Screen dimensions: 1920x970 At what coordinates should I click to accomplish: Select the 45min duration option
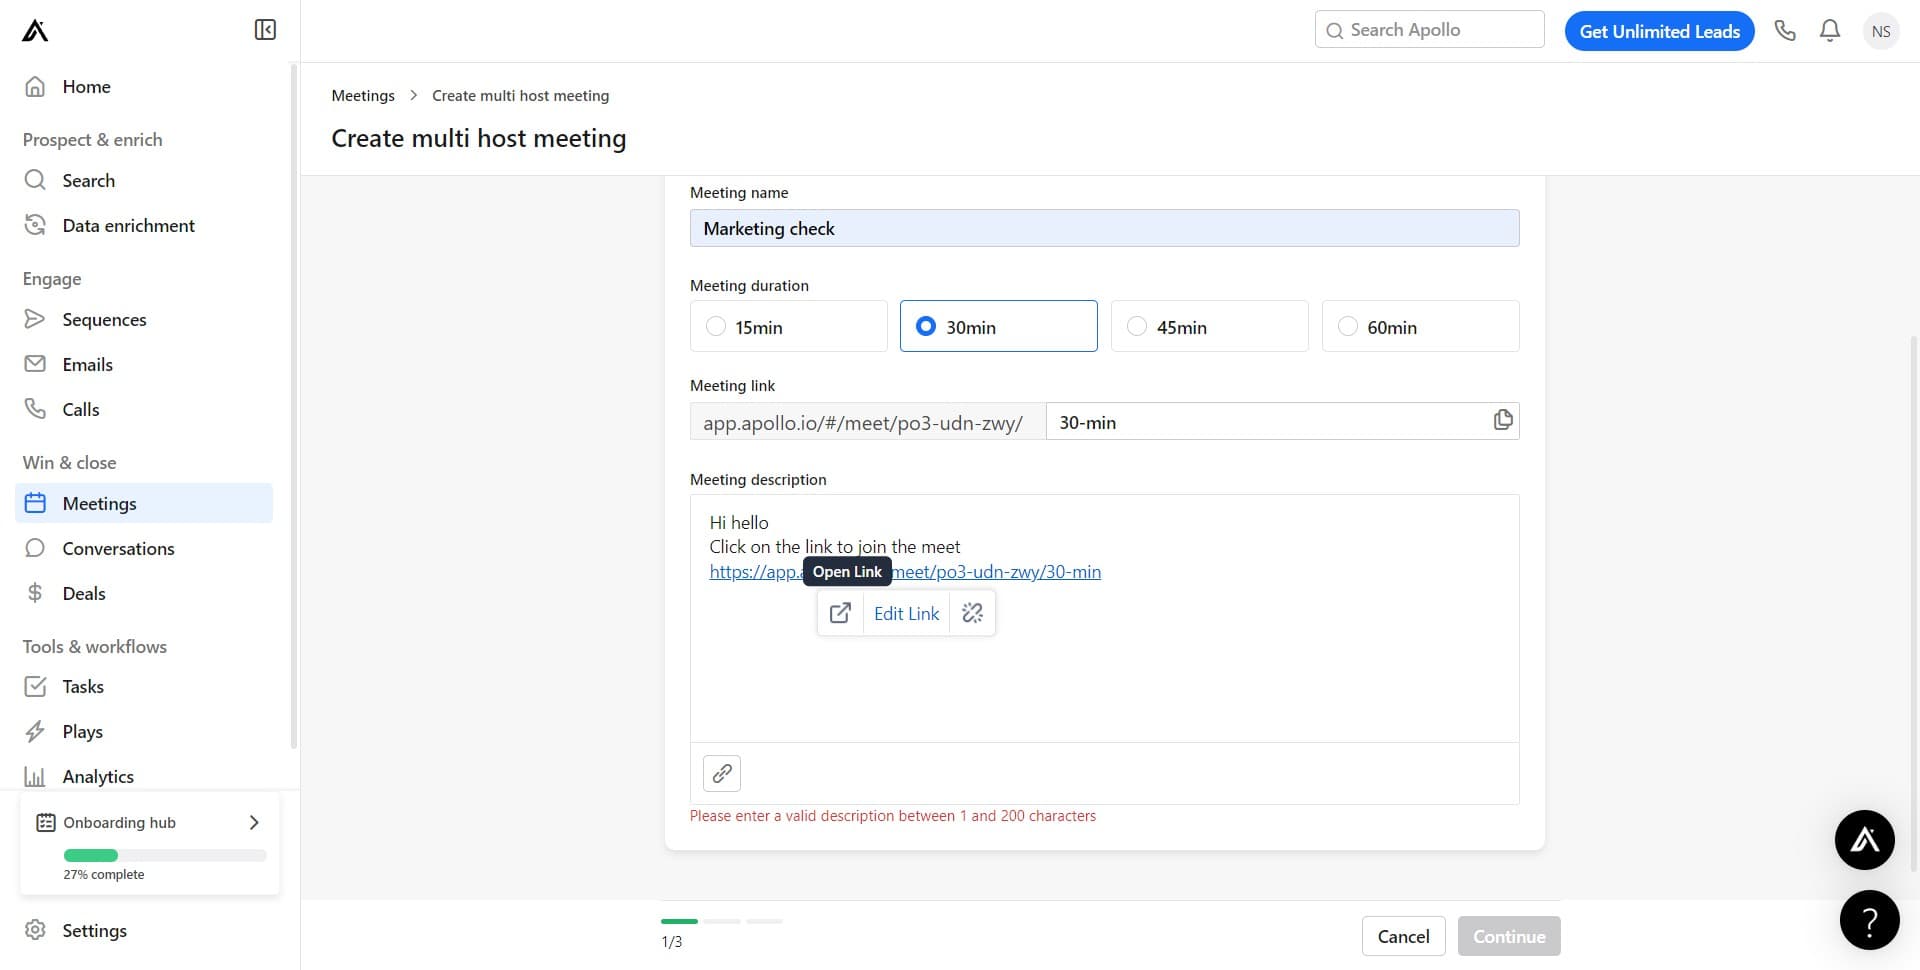(x=1137, y=326)
